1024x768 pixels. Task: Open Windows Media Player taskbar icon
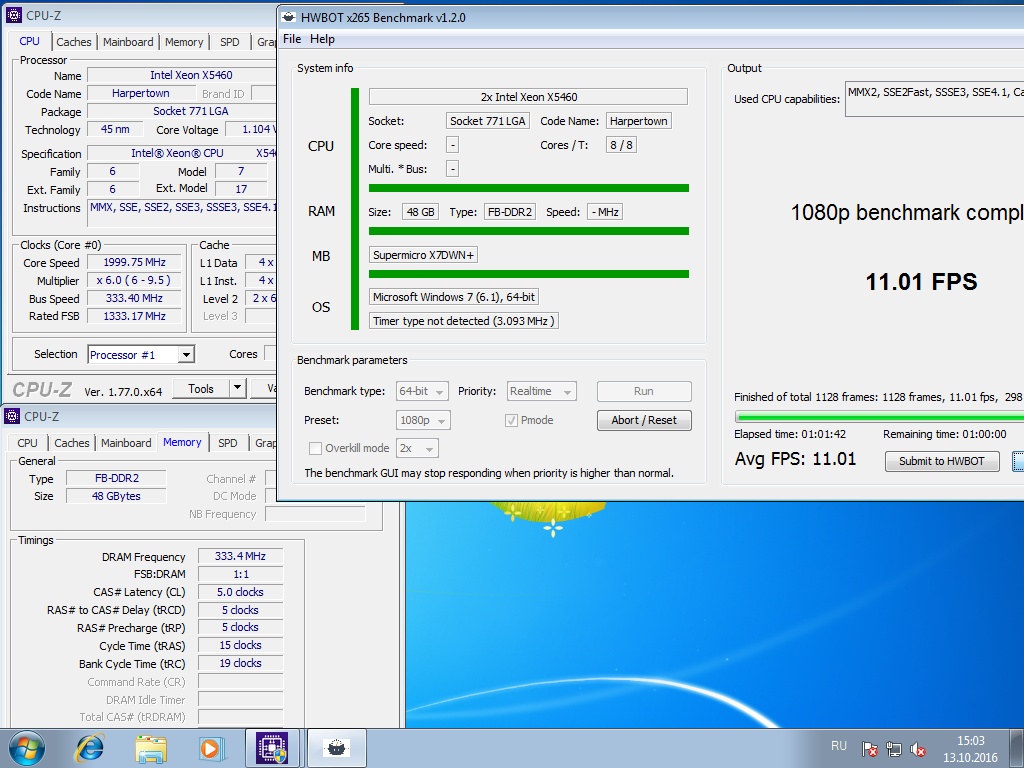(211, 748)
